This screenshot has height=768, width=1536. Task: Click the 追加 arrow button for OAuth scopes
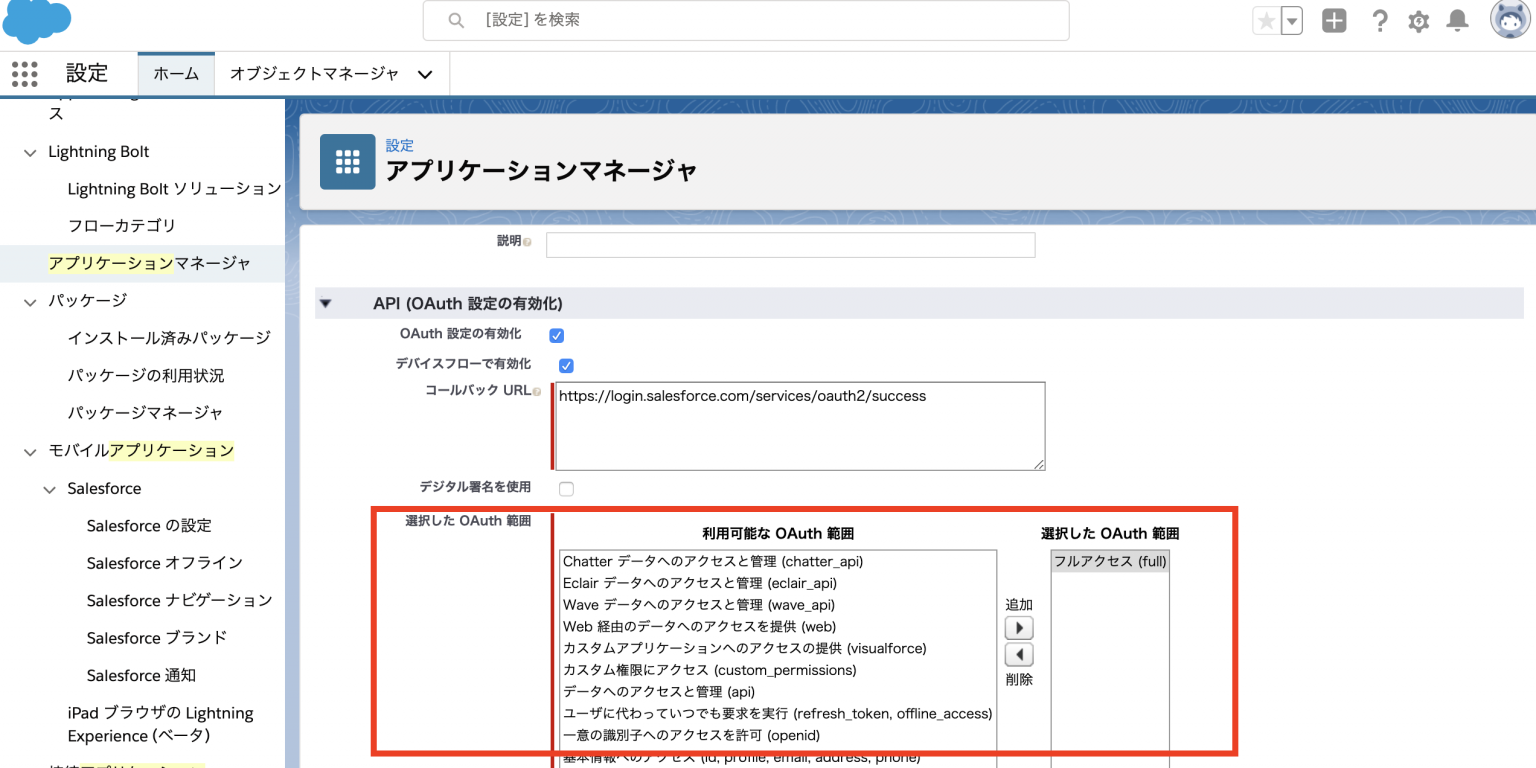click(x=1018, y=628)
